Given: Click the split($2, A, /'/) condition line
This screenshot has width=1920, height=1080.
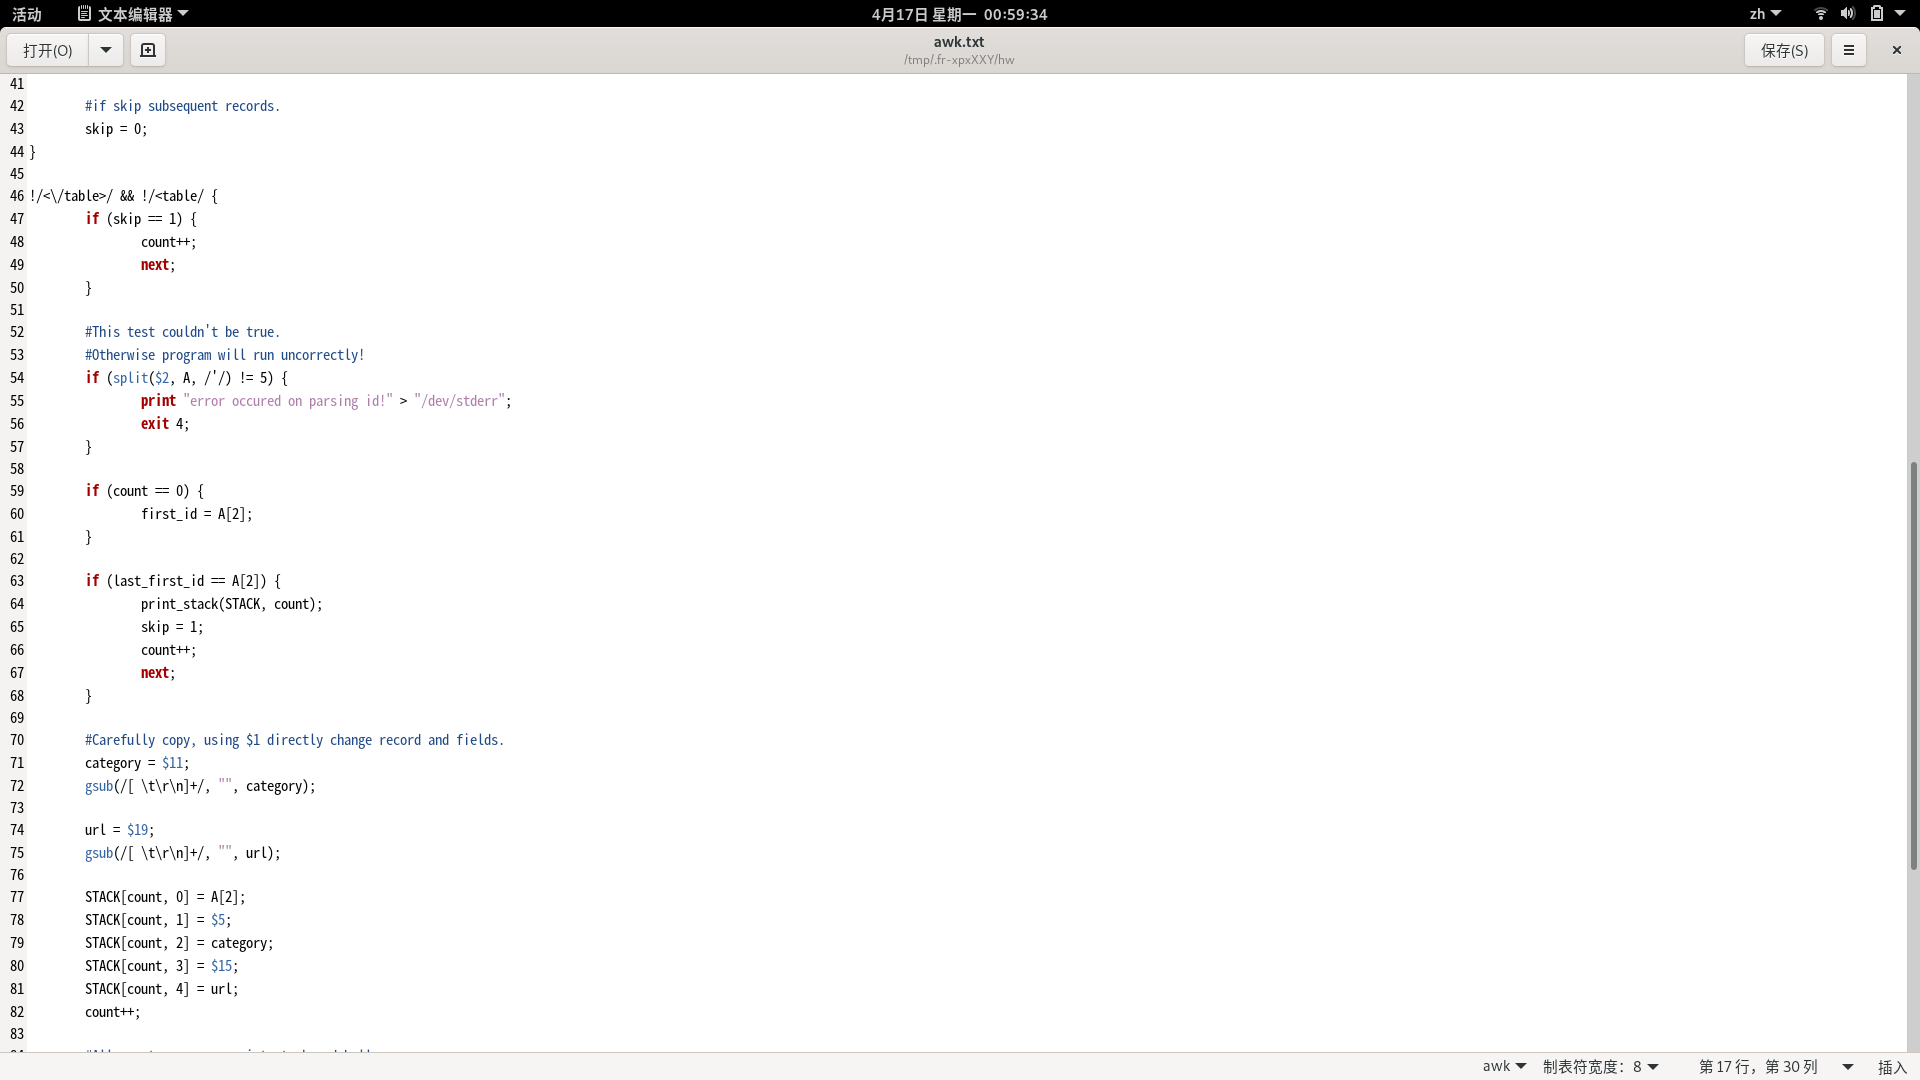Looking at the screenshot, I should (x=186, y=378).
